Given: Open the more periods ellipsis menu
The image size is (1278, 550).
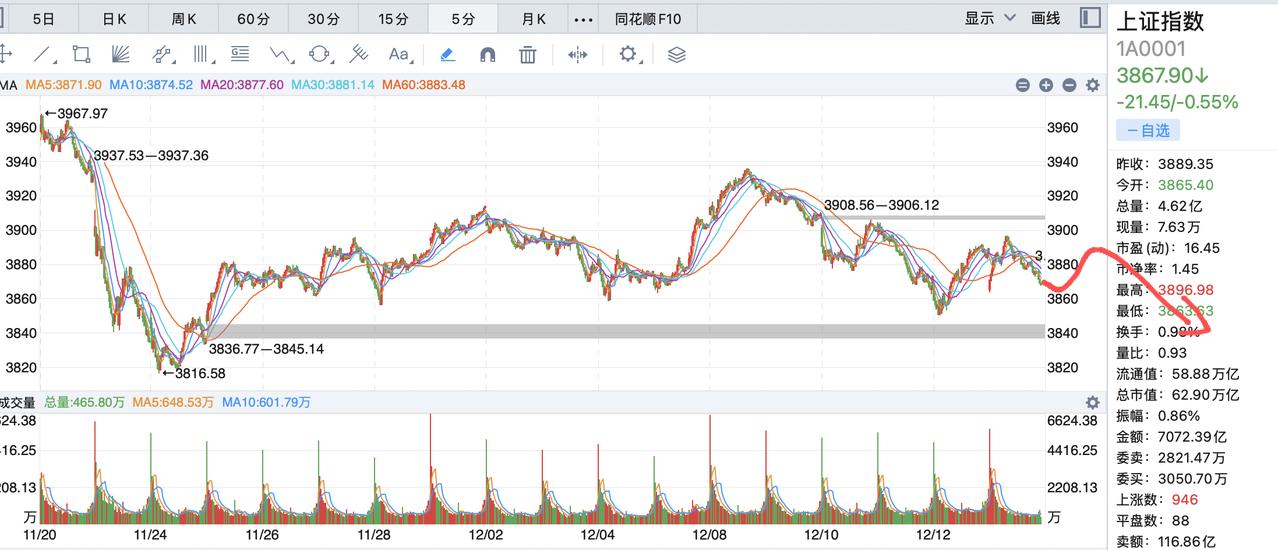Looking at the screenshot, I should [x=584, y=18].
